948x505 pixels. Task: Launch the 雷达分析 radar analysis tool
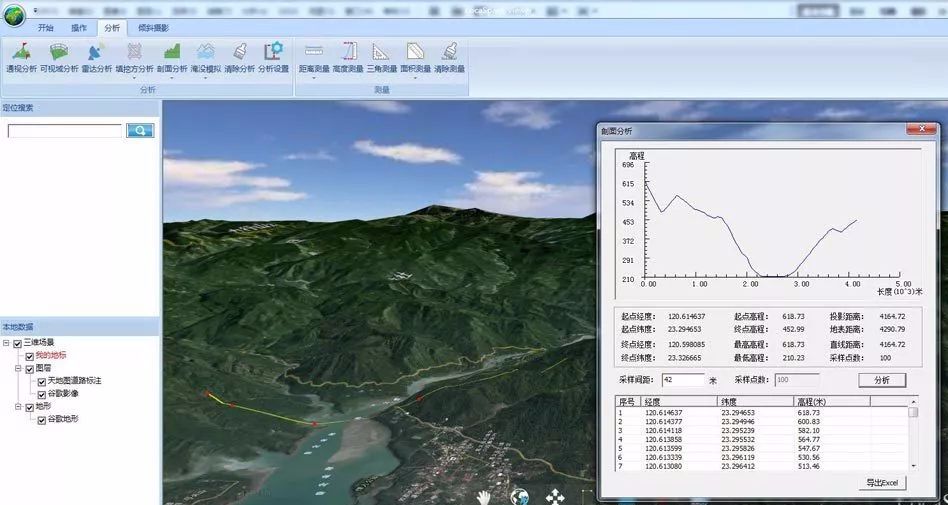pos(97,58)
